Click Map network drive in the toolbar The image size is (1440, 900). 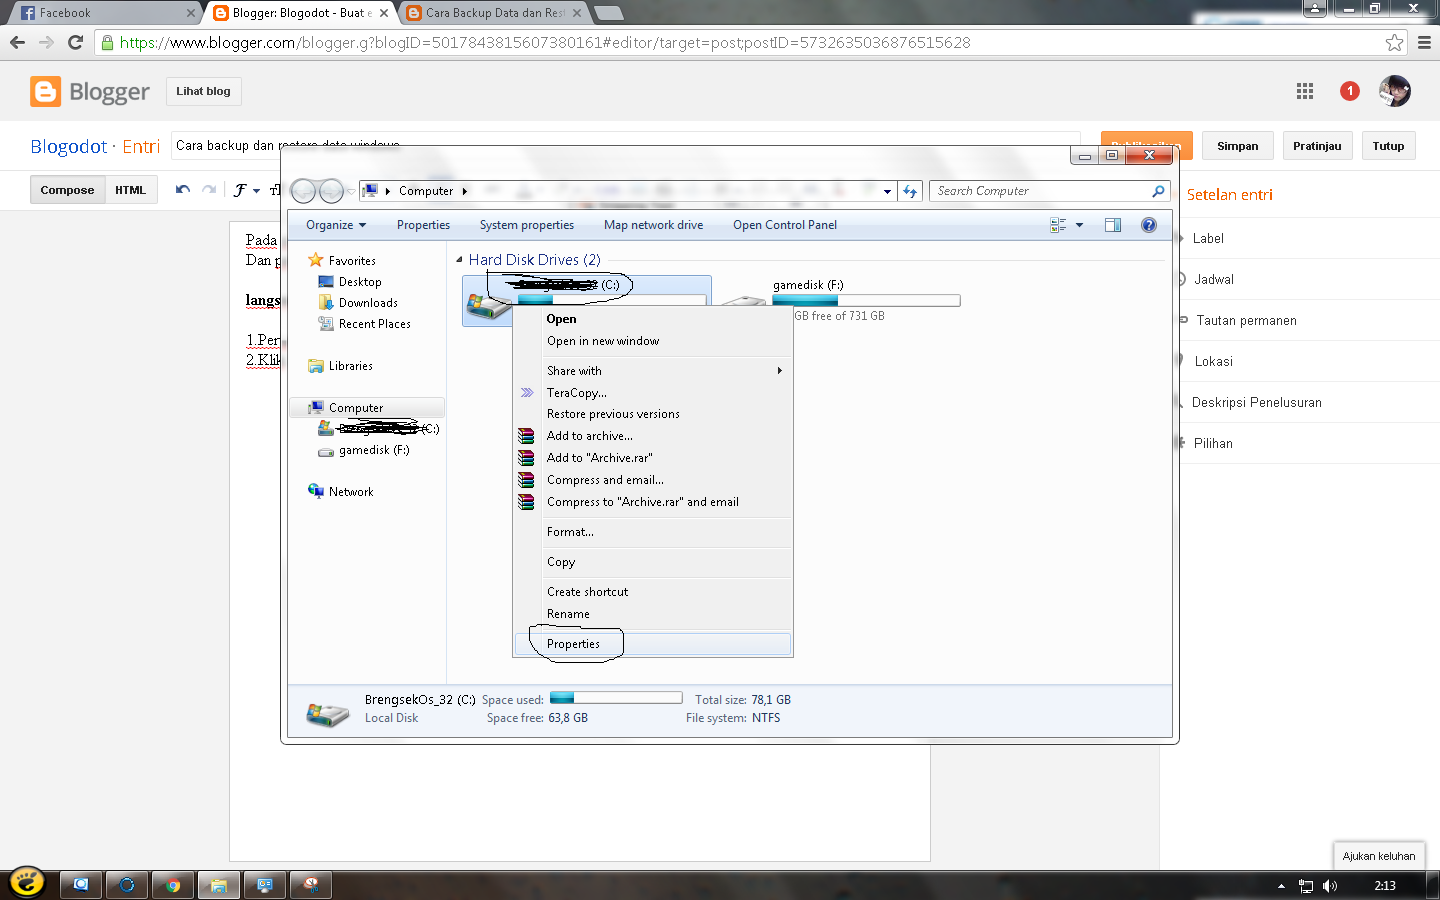pyautogui.click(x=654, y=225)
